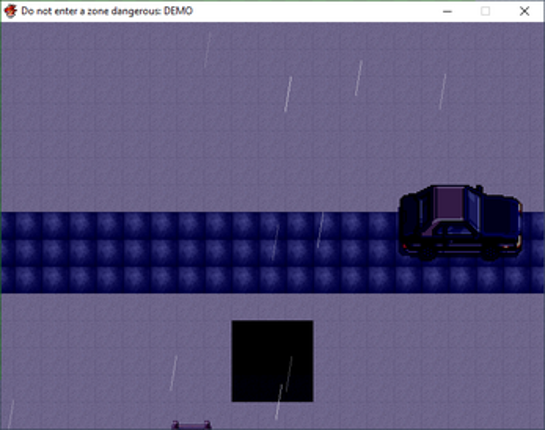
Task: Click the game icon in the title bar
Action: [x=10, y=11]
